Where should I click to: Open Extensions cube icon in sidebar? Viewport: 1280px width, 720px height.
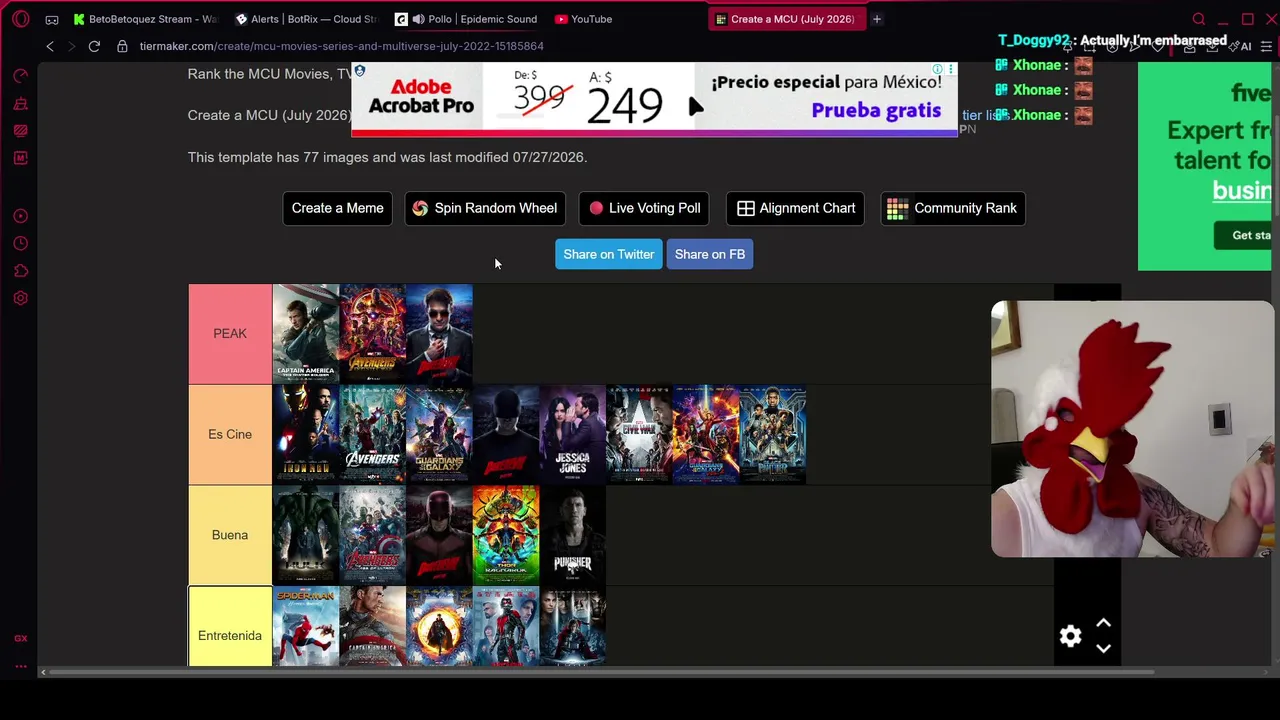pyautogui.click(x=21, y=270)
